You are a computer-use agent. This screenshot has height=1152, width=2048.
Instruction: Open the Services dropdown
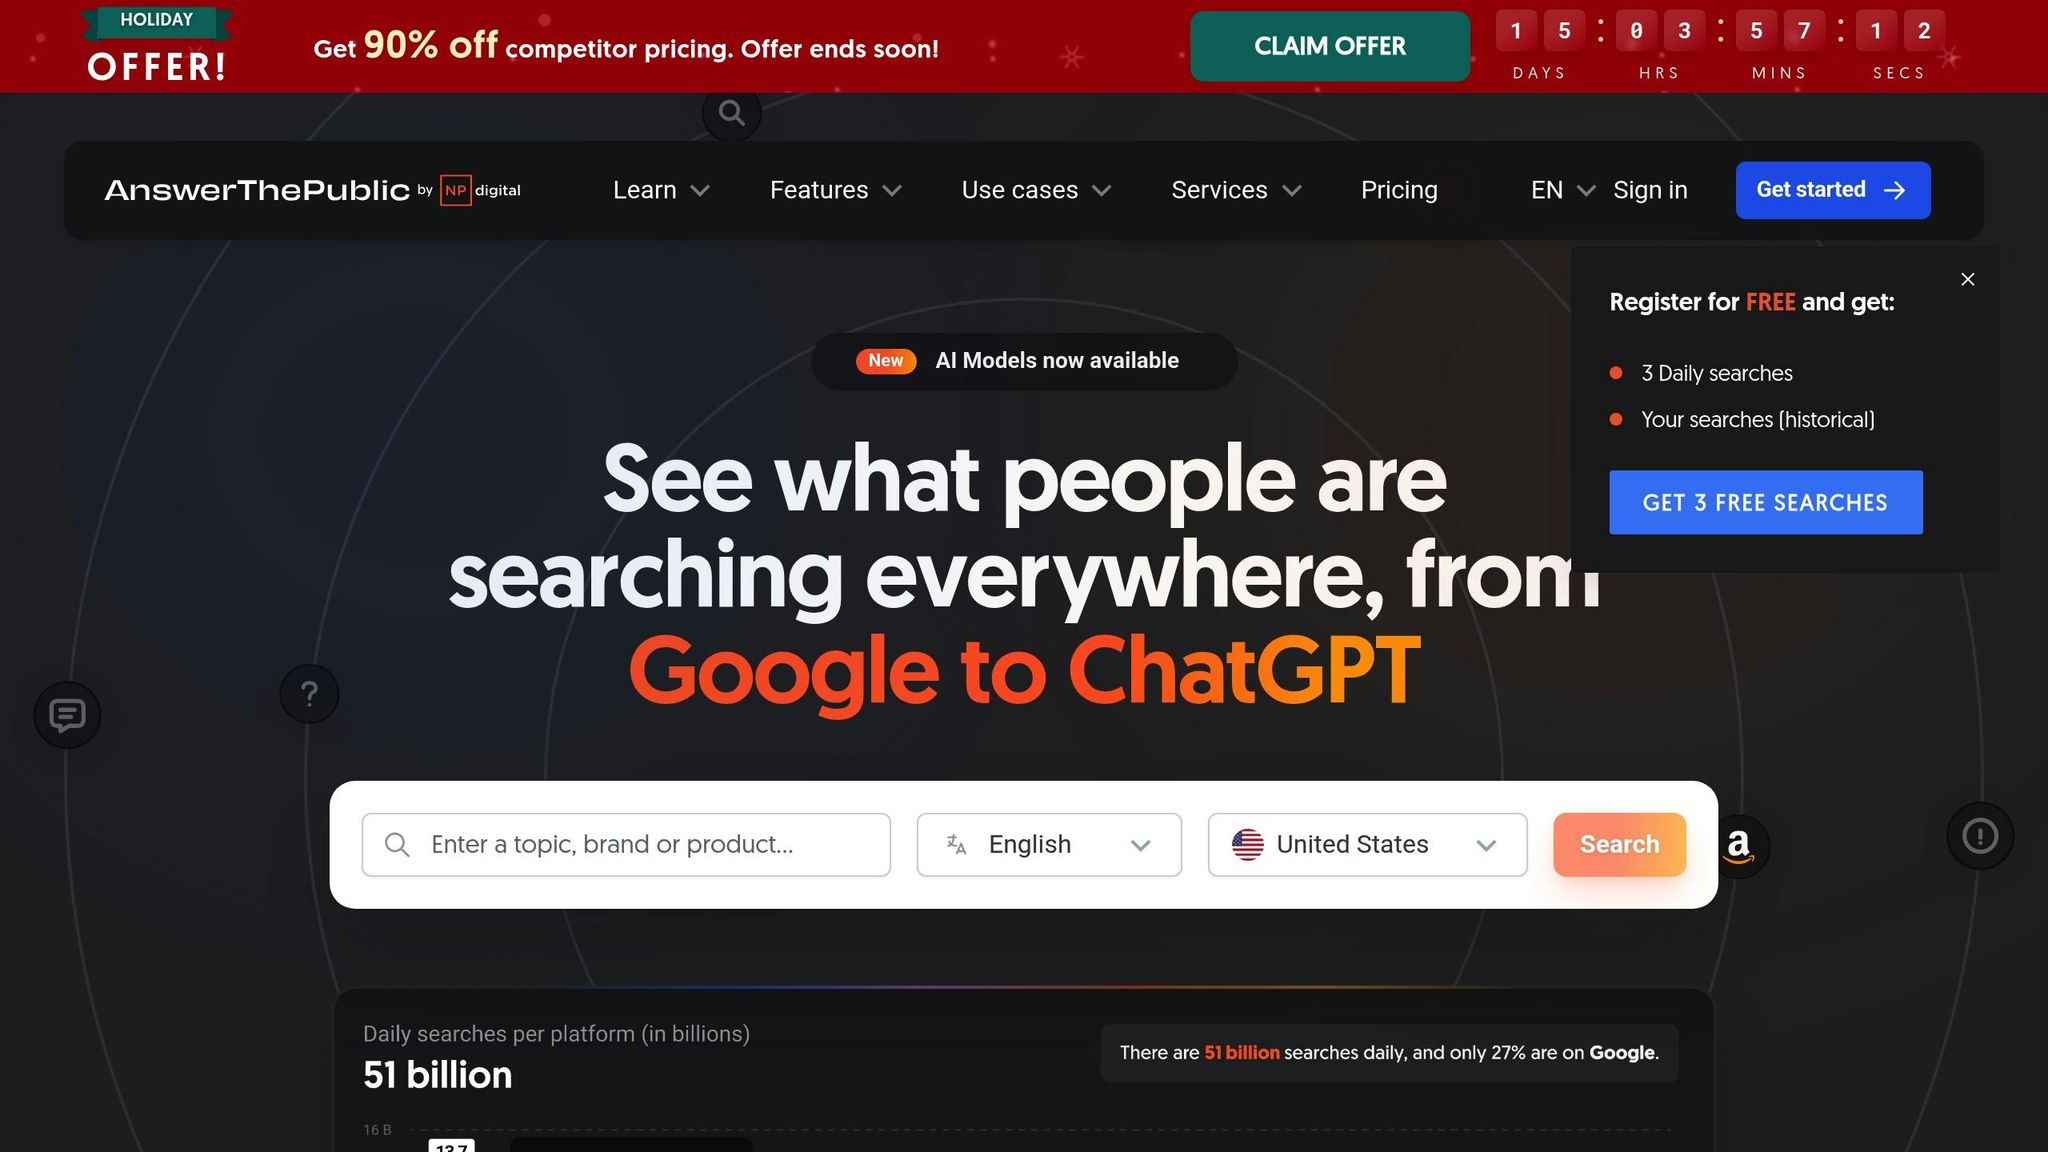[x=1236, y=190]
